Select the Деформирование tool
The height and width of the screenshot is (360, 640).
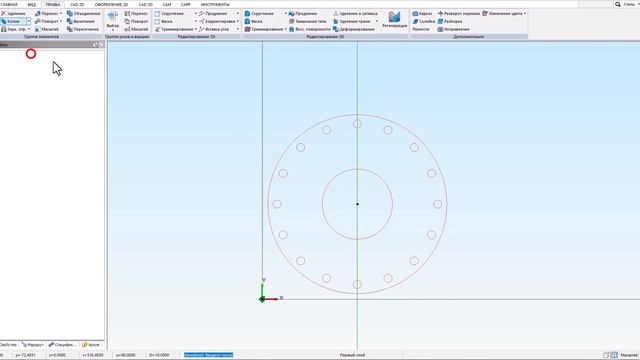[x=353, y=29]
